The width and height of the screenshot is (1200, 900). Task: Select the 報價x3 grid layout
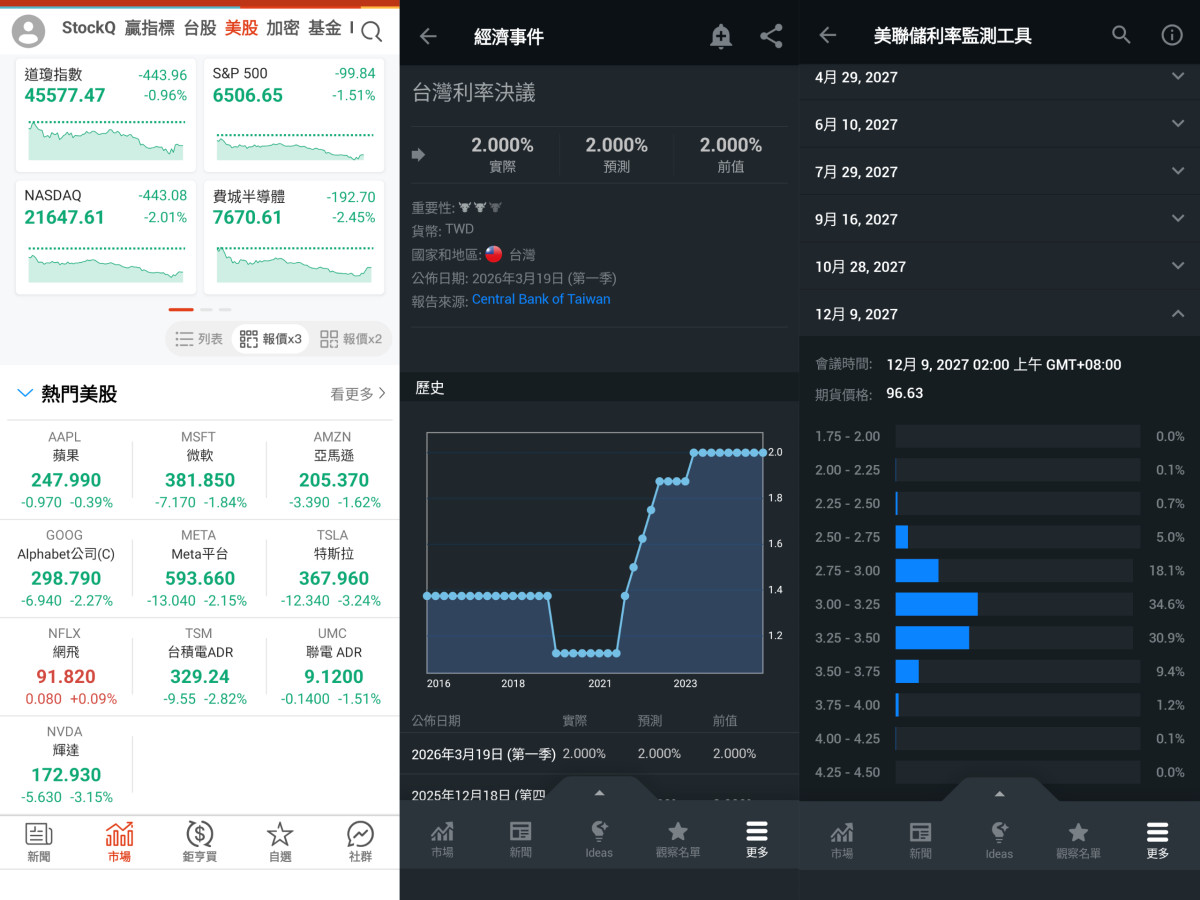[x=270, y=339]
